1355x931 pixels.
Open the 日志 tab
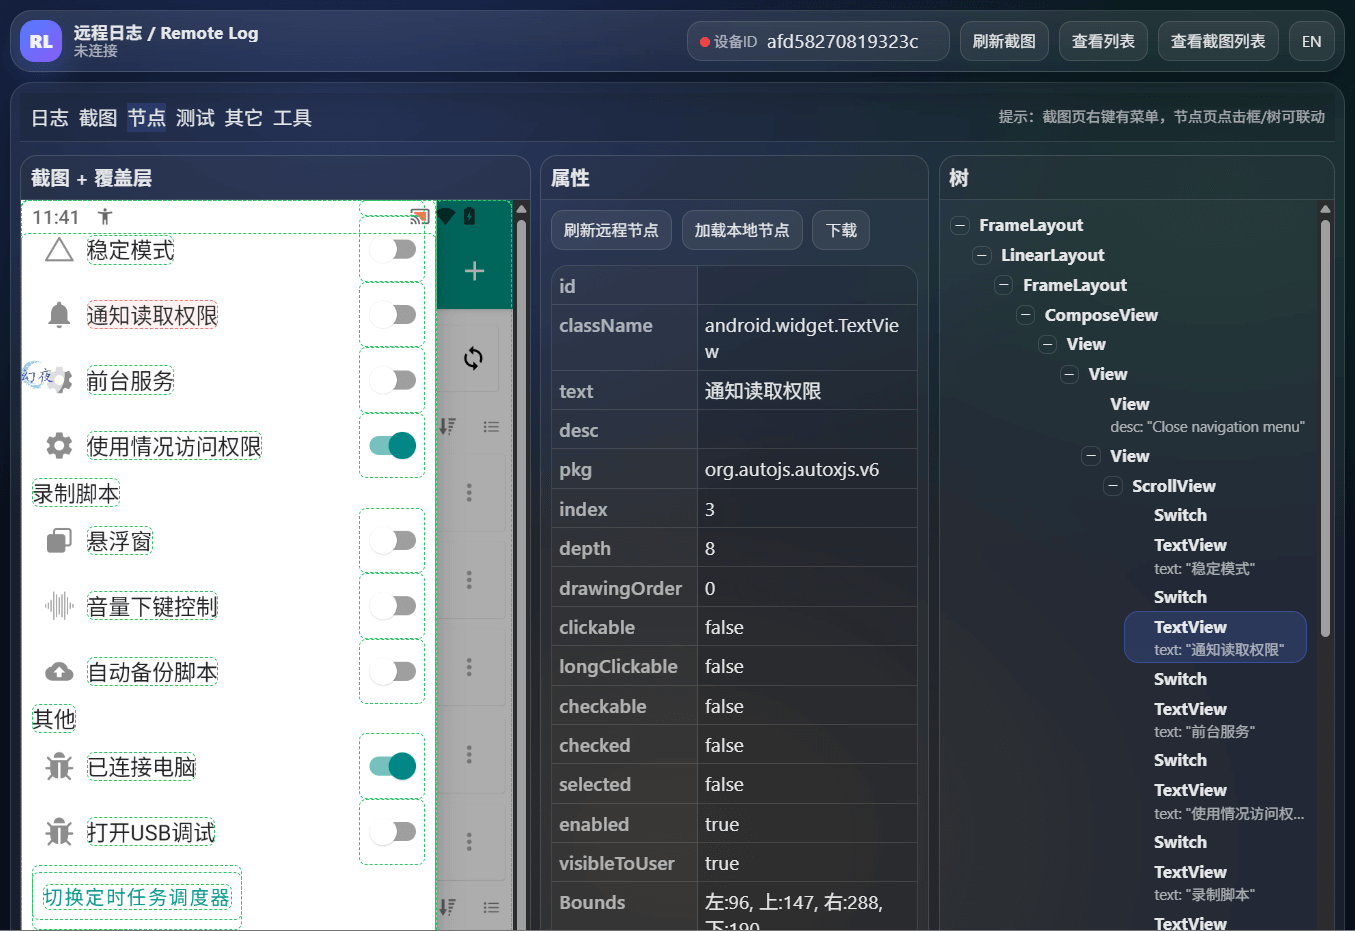[x=50, y=118]
